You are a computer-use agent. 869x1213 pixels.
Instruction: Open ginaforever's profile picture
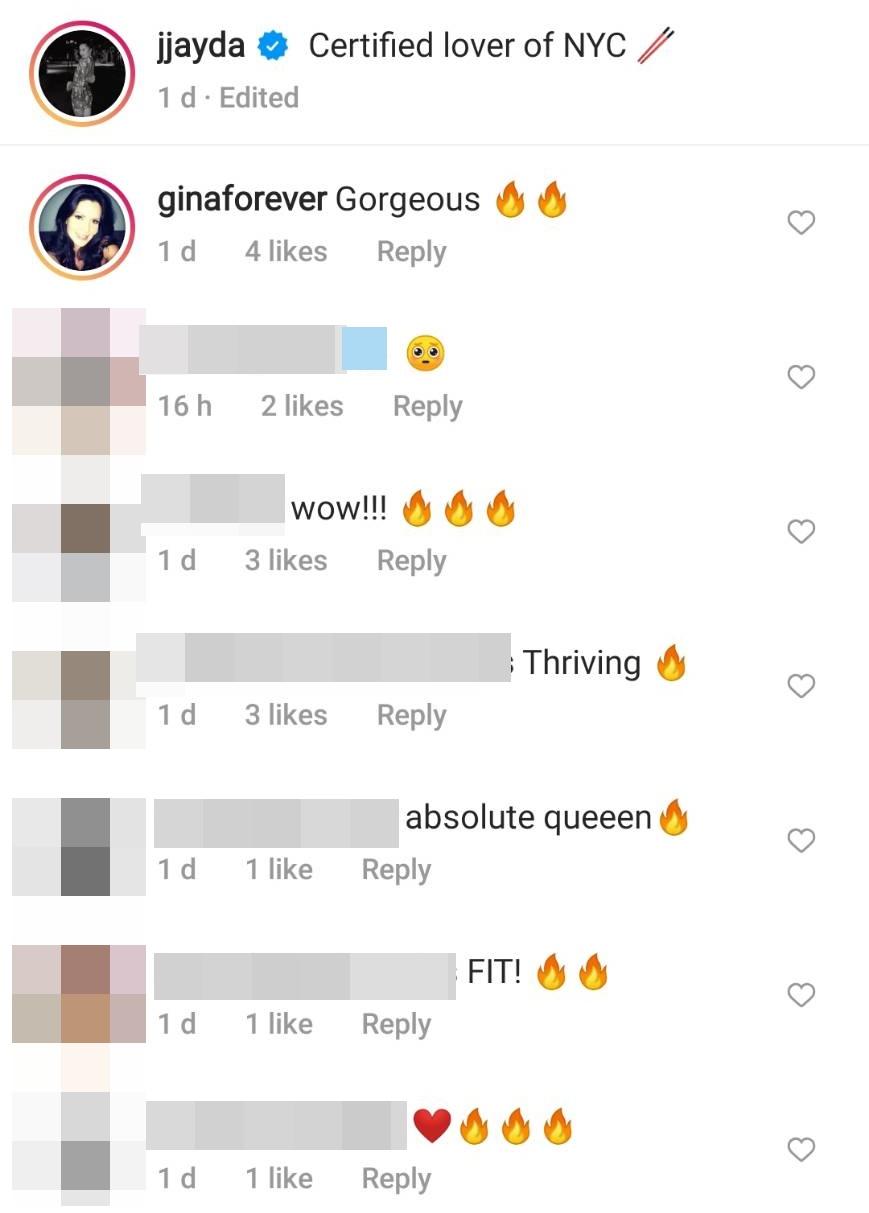pos(83,224)
